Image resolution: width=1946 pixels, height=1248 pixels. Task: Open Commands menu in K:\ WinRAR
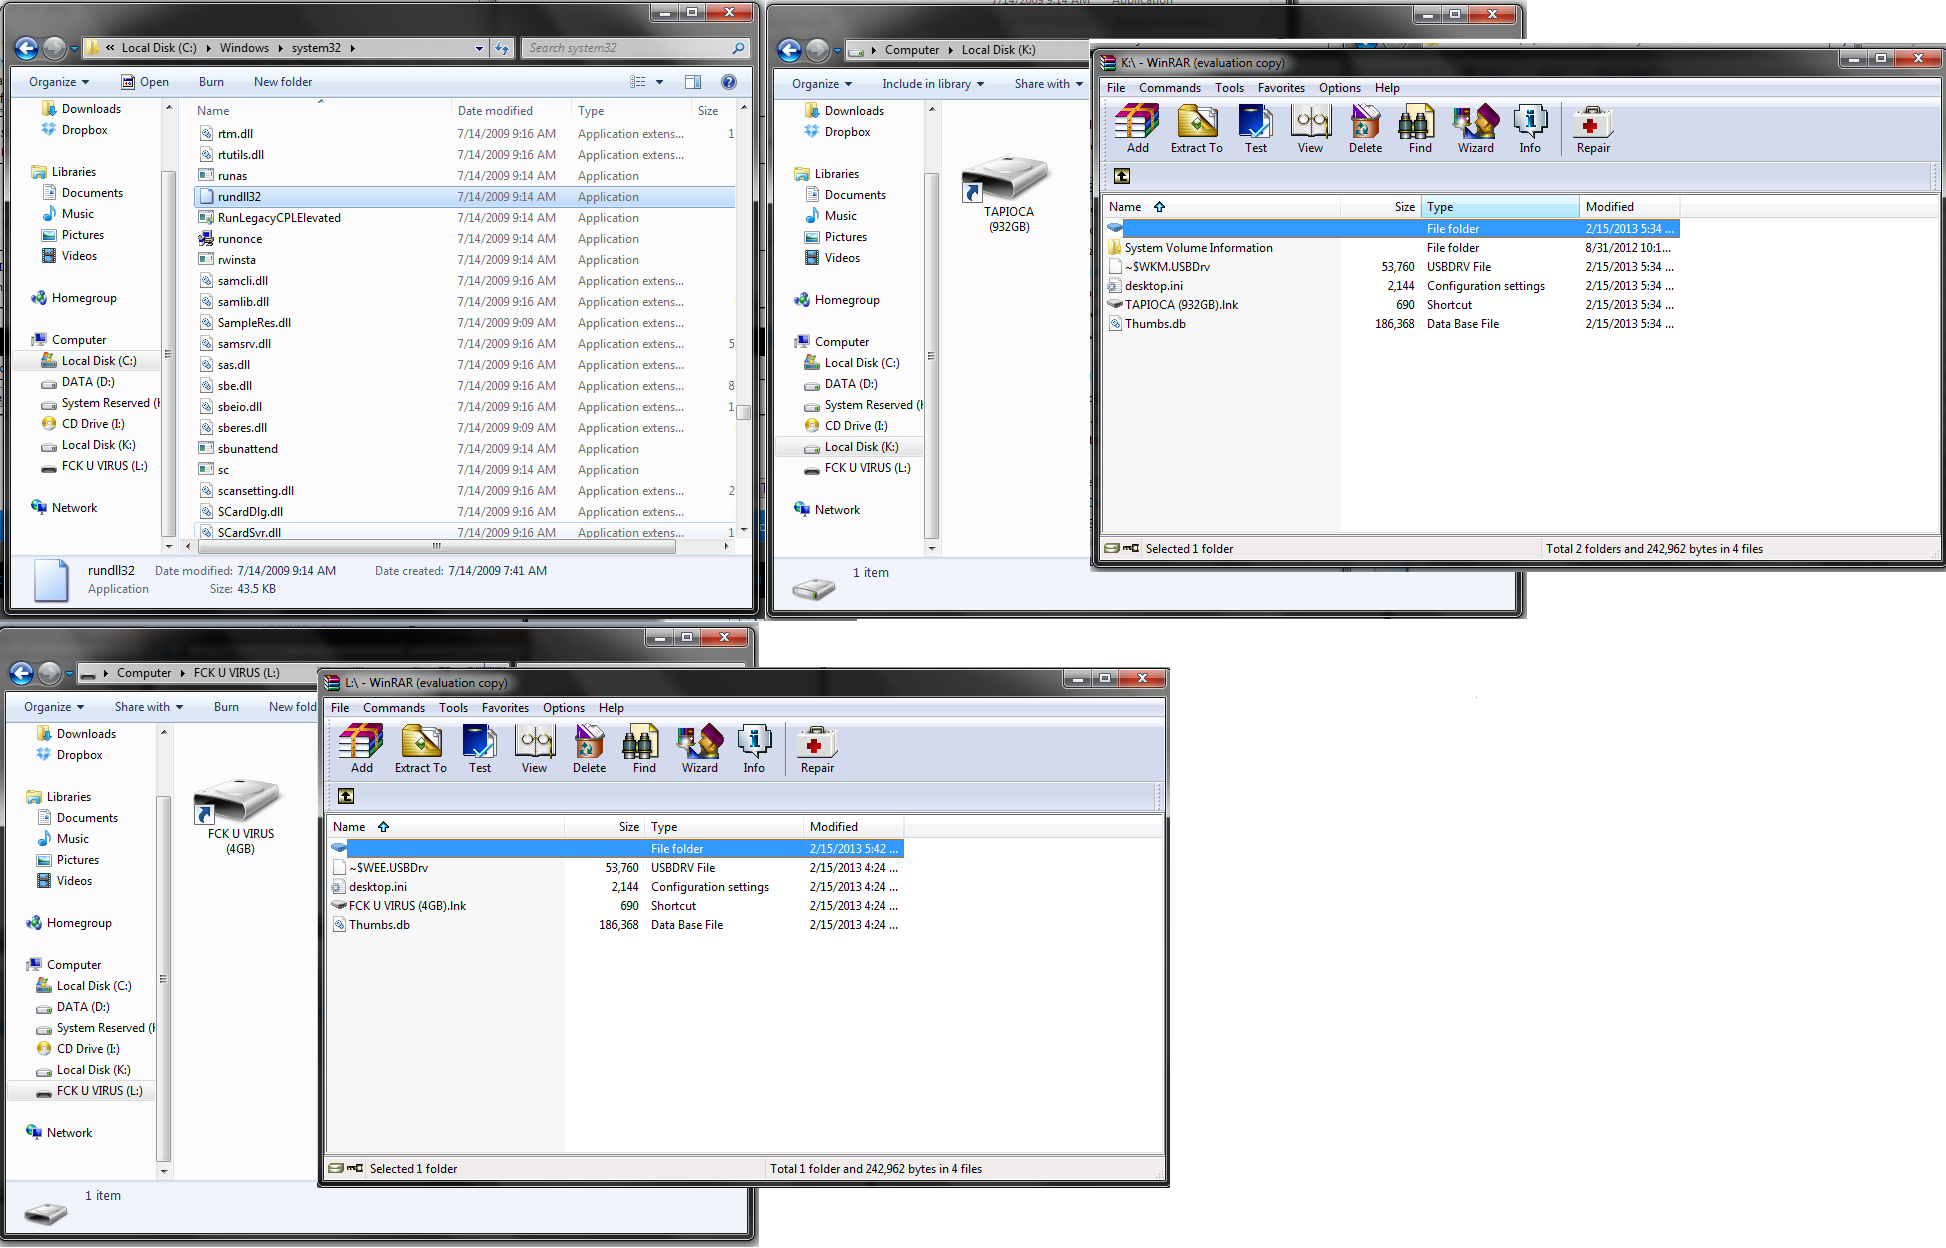[x=1169, y=88]
